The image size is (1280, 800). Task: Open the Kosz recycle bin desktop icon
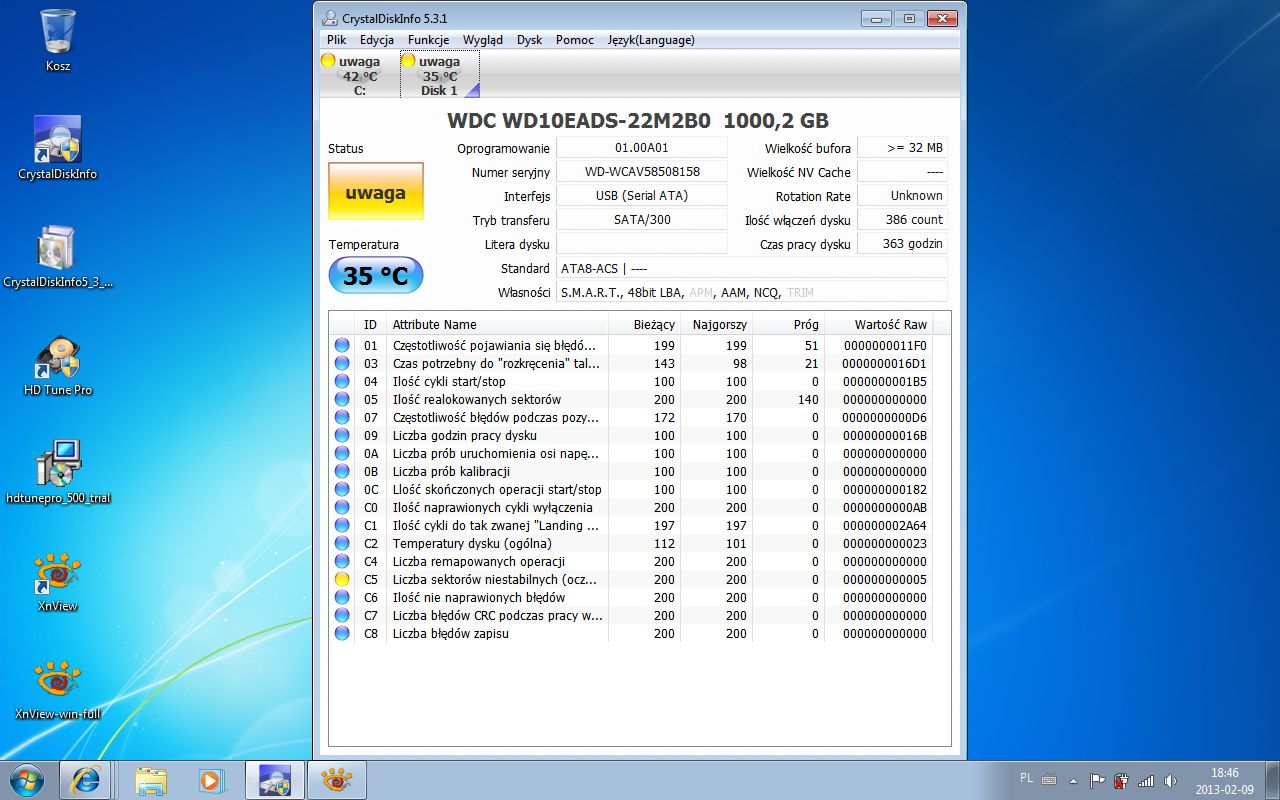(58, 40)
